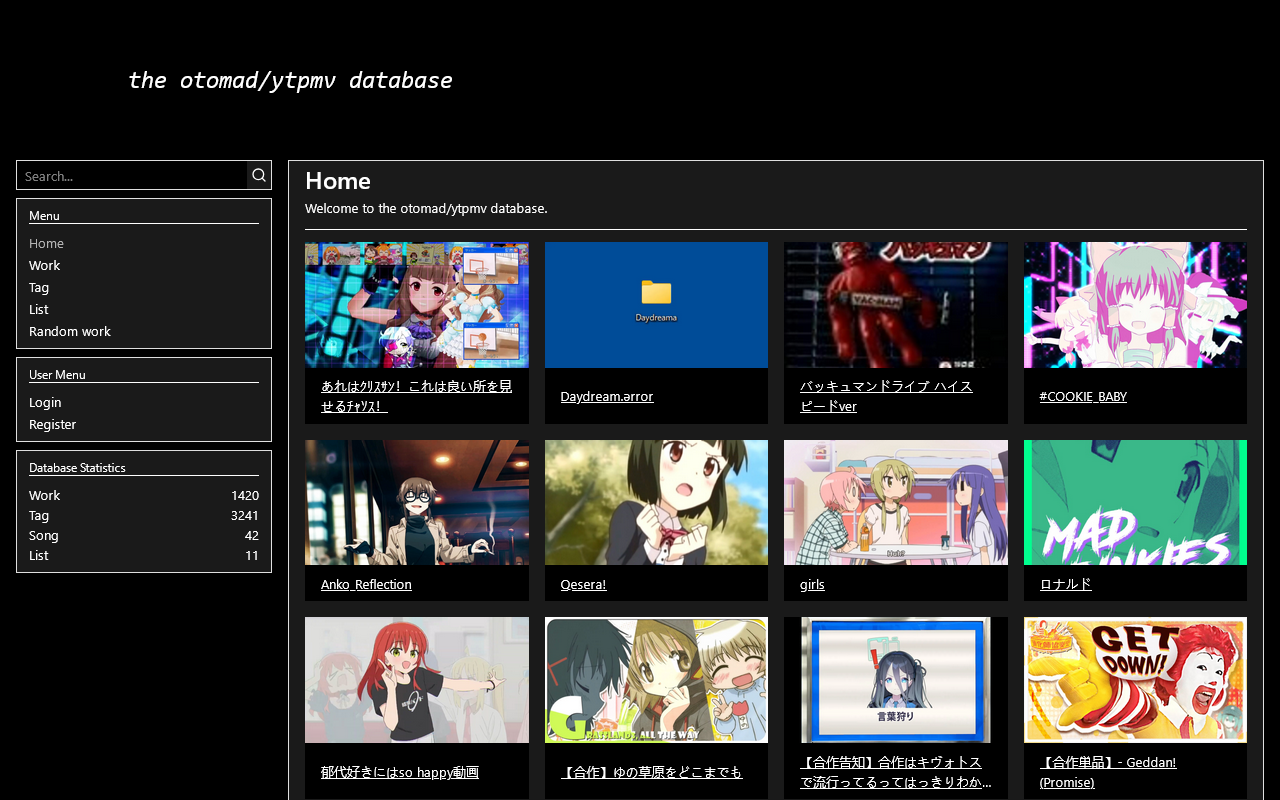Screen dimensions: 1280x800
Task: Click the Home page heading
Action: (x=338, y=181)
